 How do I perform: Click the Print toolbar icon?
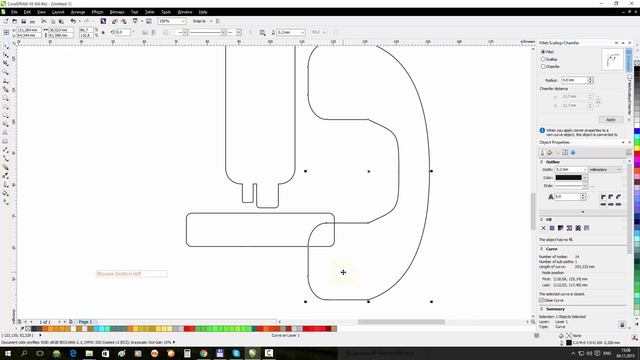coord(32,21)
